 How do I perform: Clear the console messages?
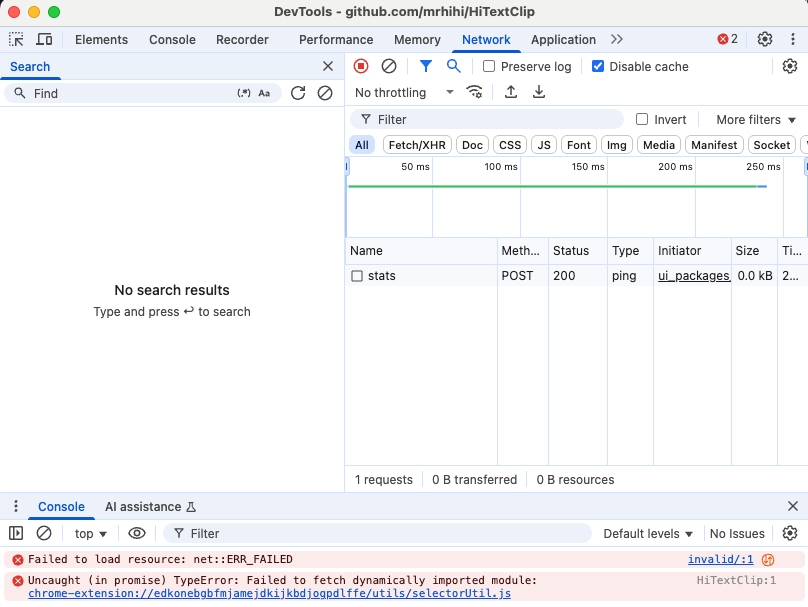coord(44,533)
